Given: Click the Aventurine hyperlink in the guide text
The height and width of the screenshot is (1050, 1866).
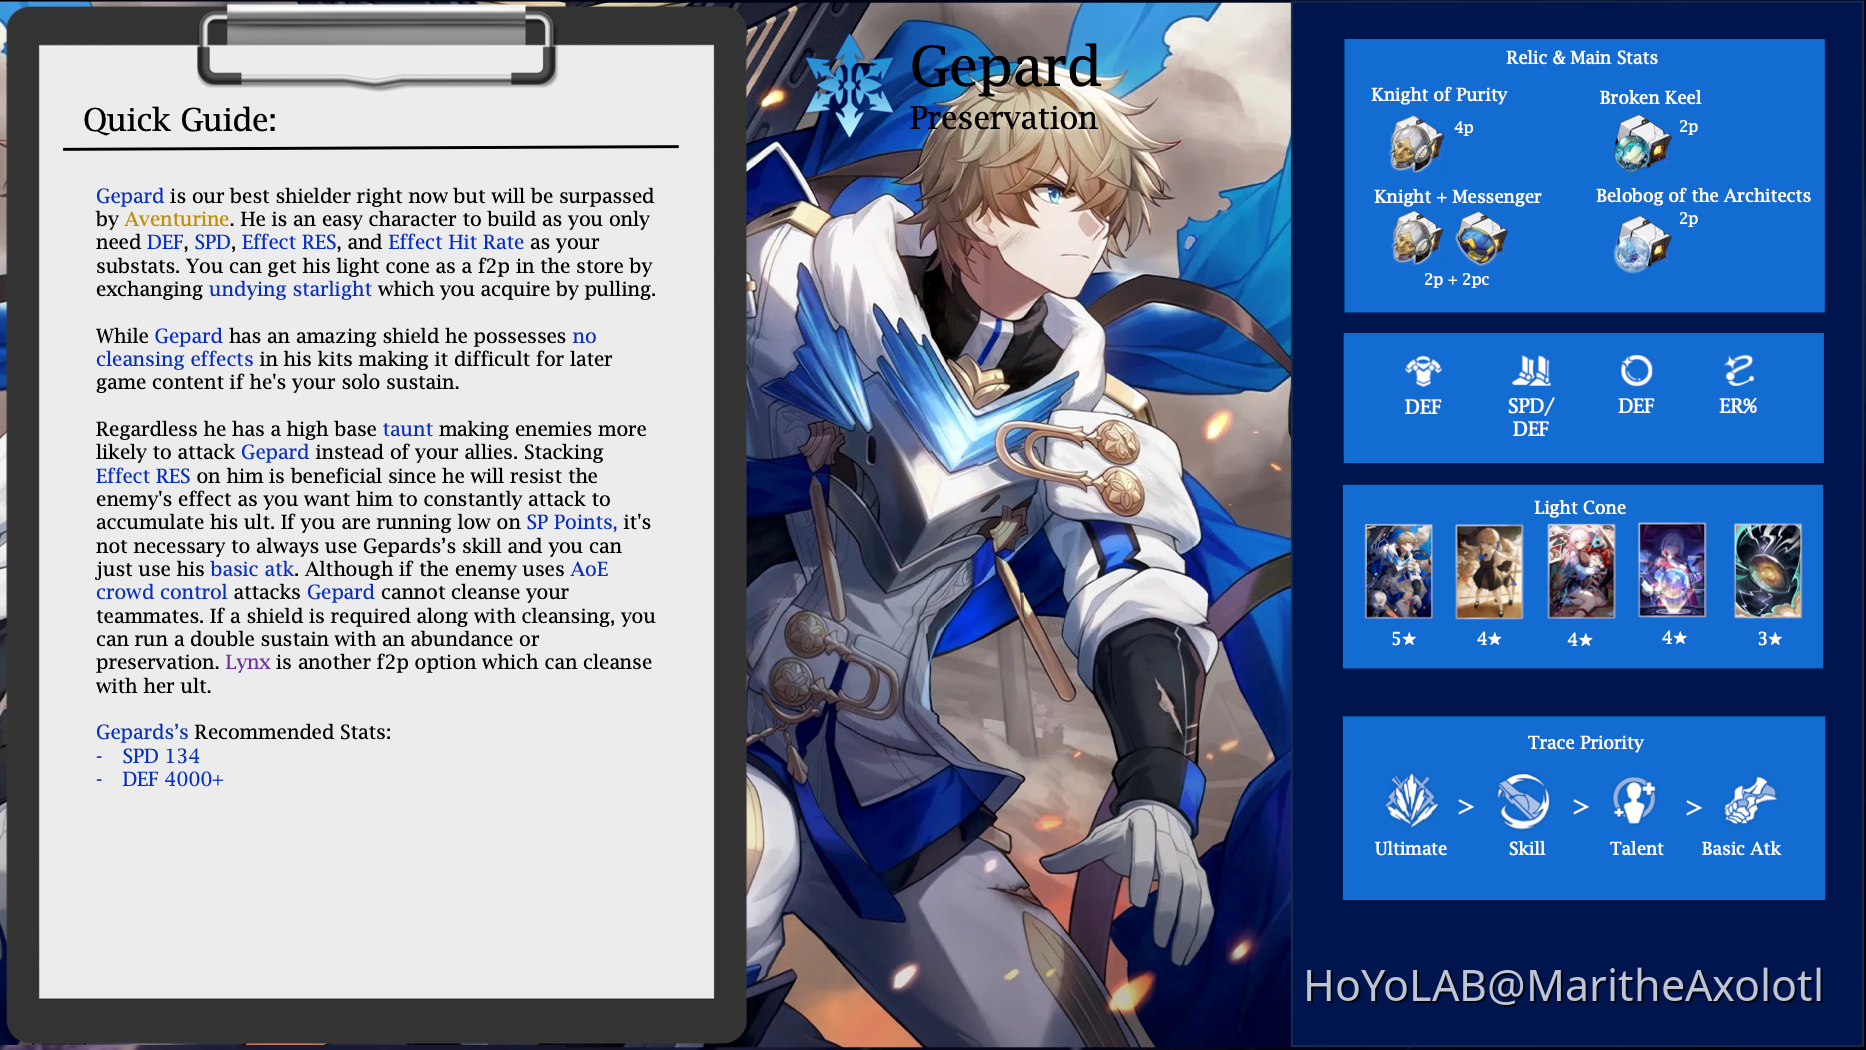Looking at the screenshot, I should [x=176, y=219].
